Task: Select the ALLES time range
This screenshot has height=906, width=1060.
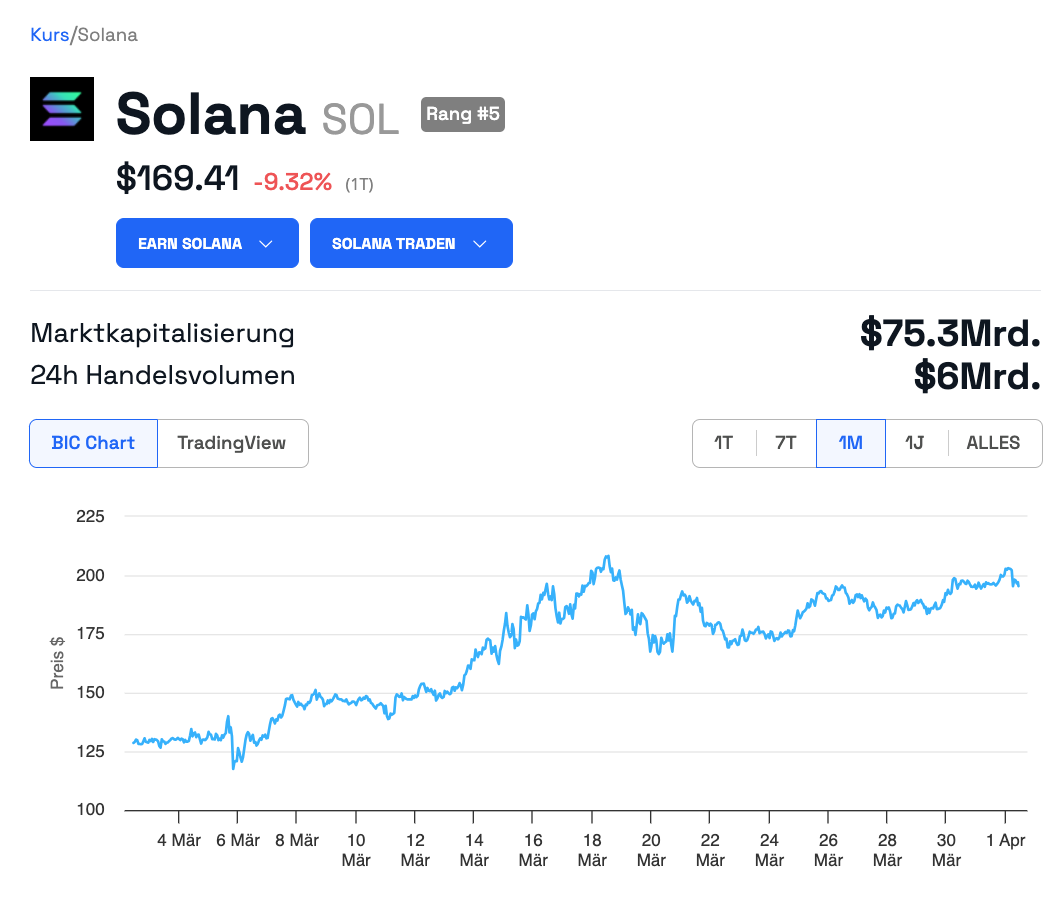Action: (993, 443)
